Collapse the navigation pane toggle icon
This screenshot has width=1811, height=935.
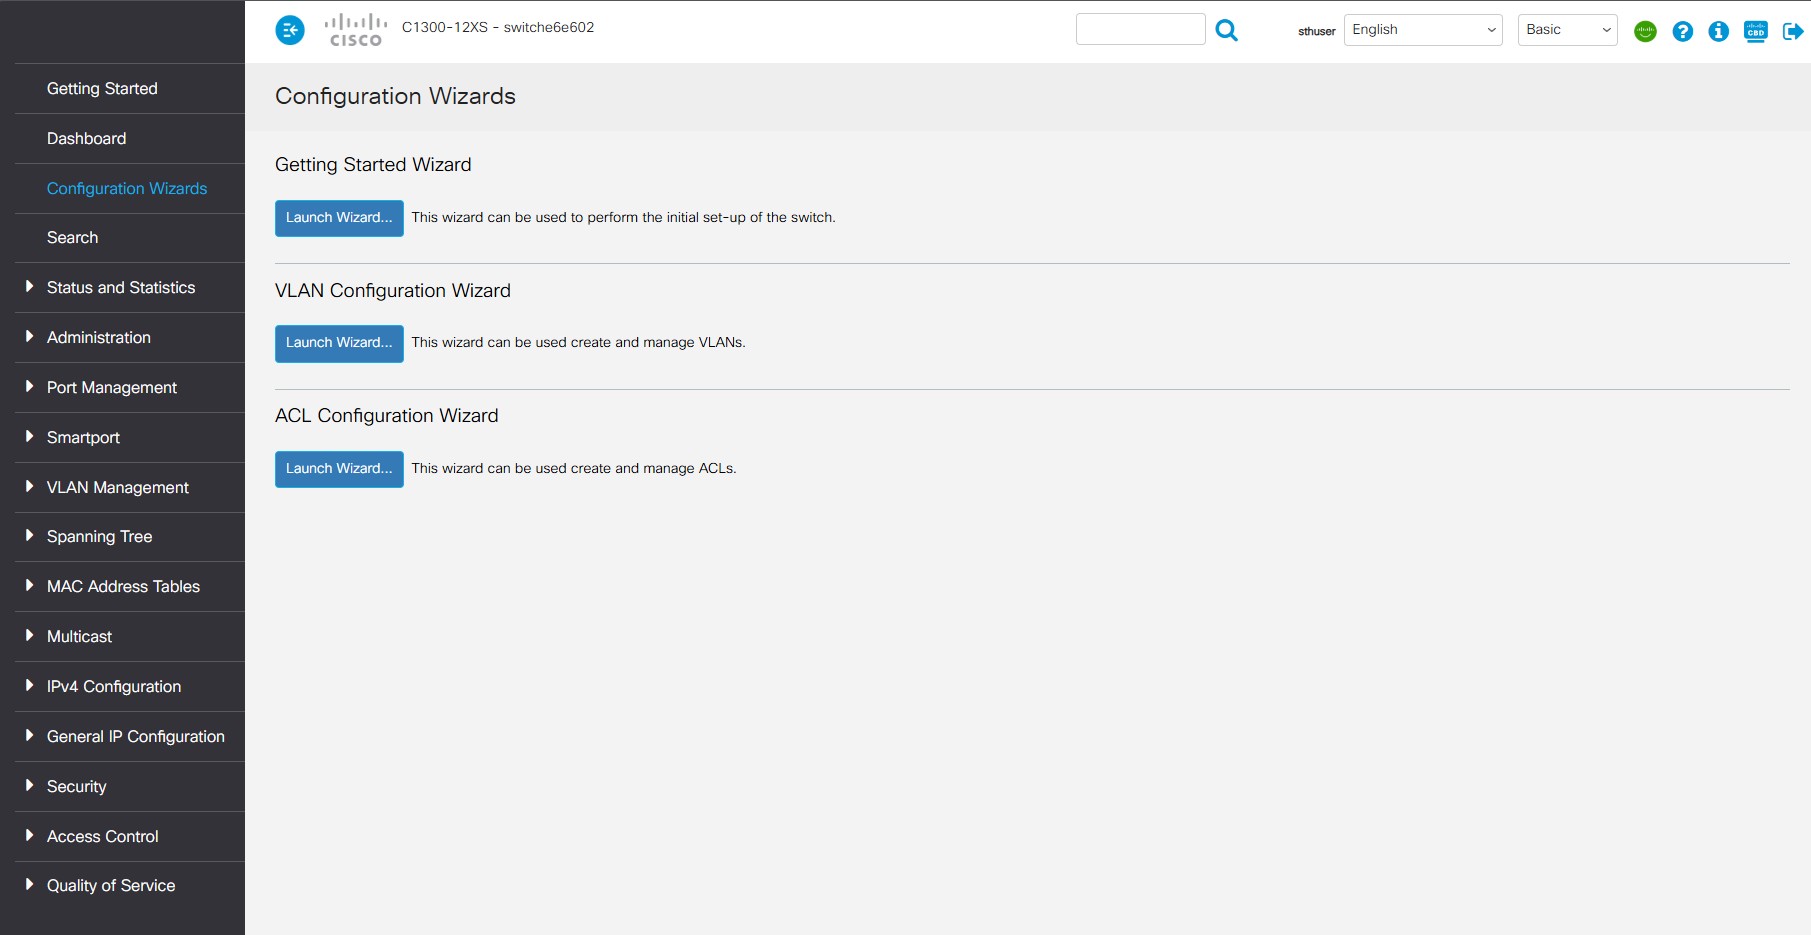pos(290,30)
